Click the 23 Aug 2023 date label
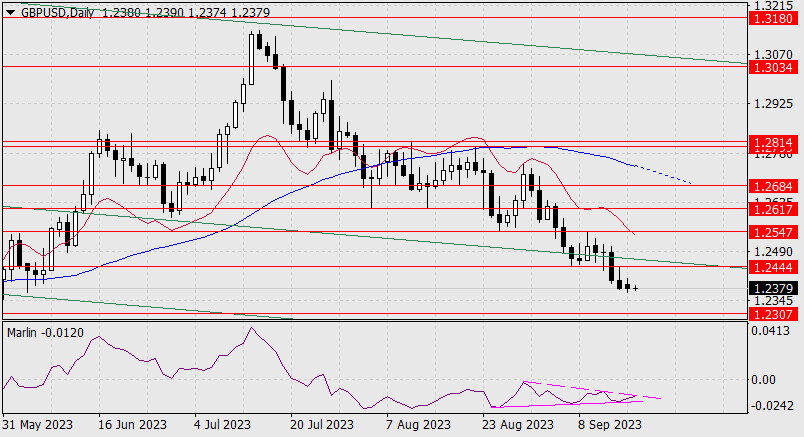804x437 pixels. (518, 425)
